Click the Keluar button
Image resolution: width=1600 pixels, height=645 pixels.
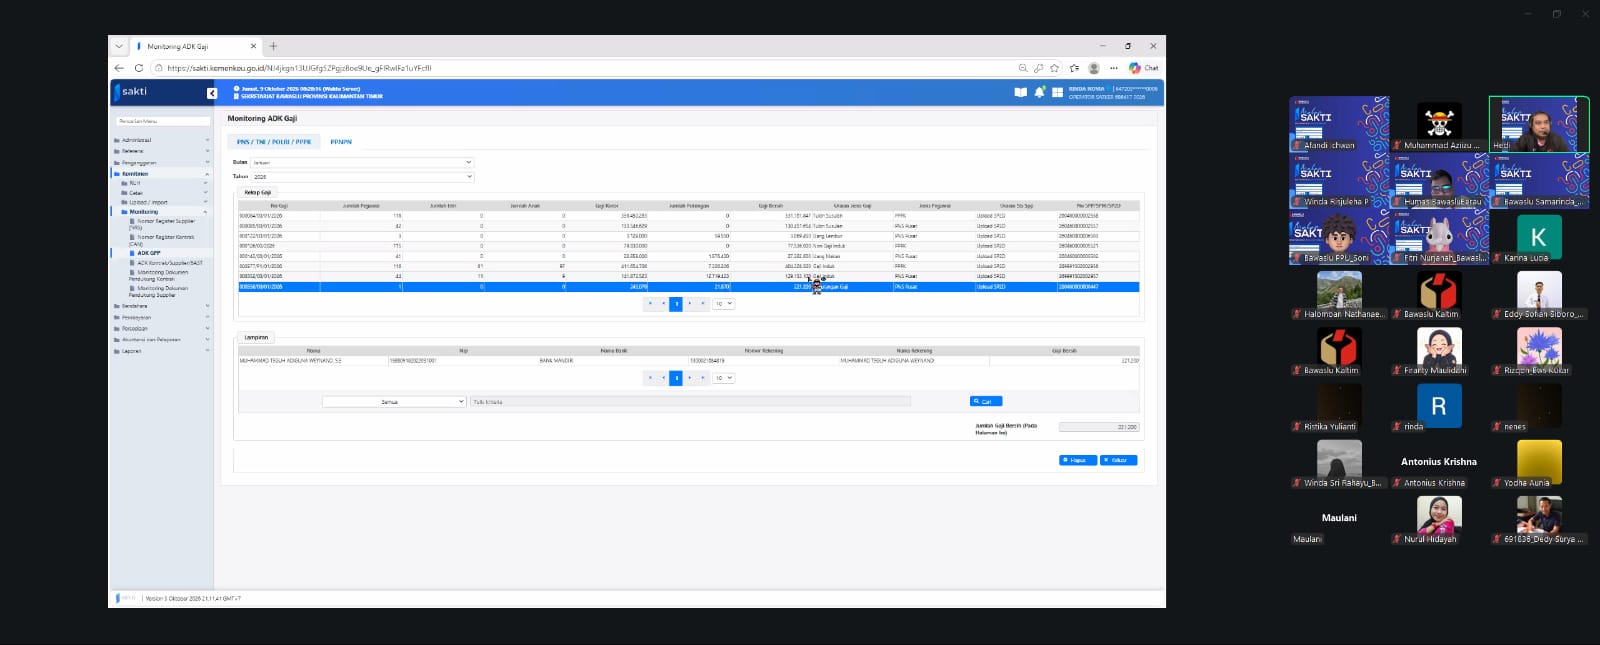coord(1118,460)
